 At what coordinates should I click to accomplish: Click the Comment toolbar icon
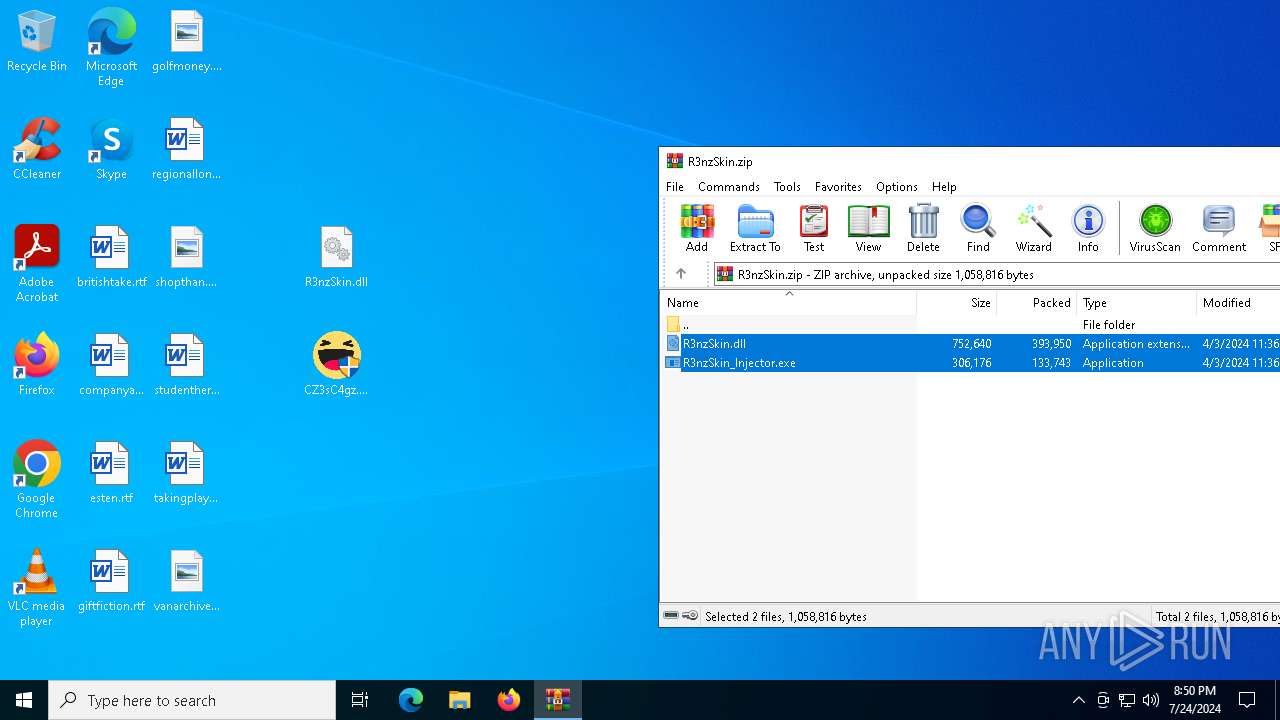[x=1218, y=228]
